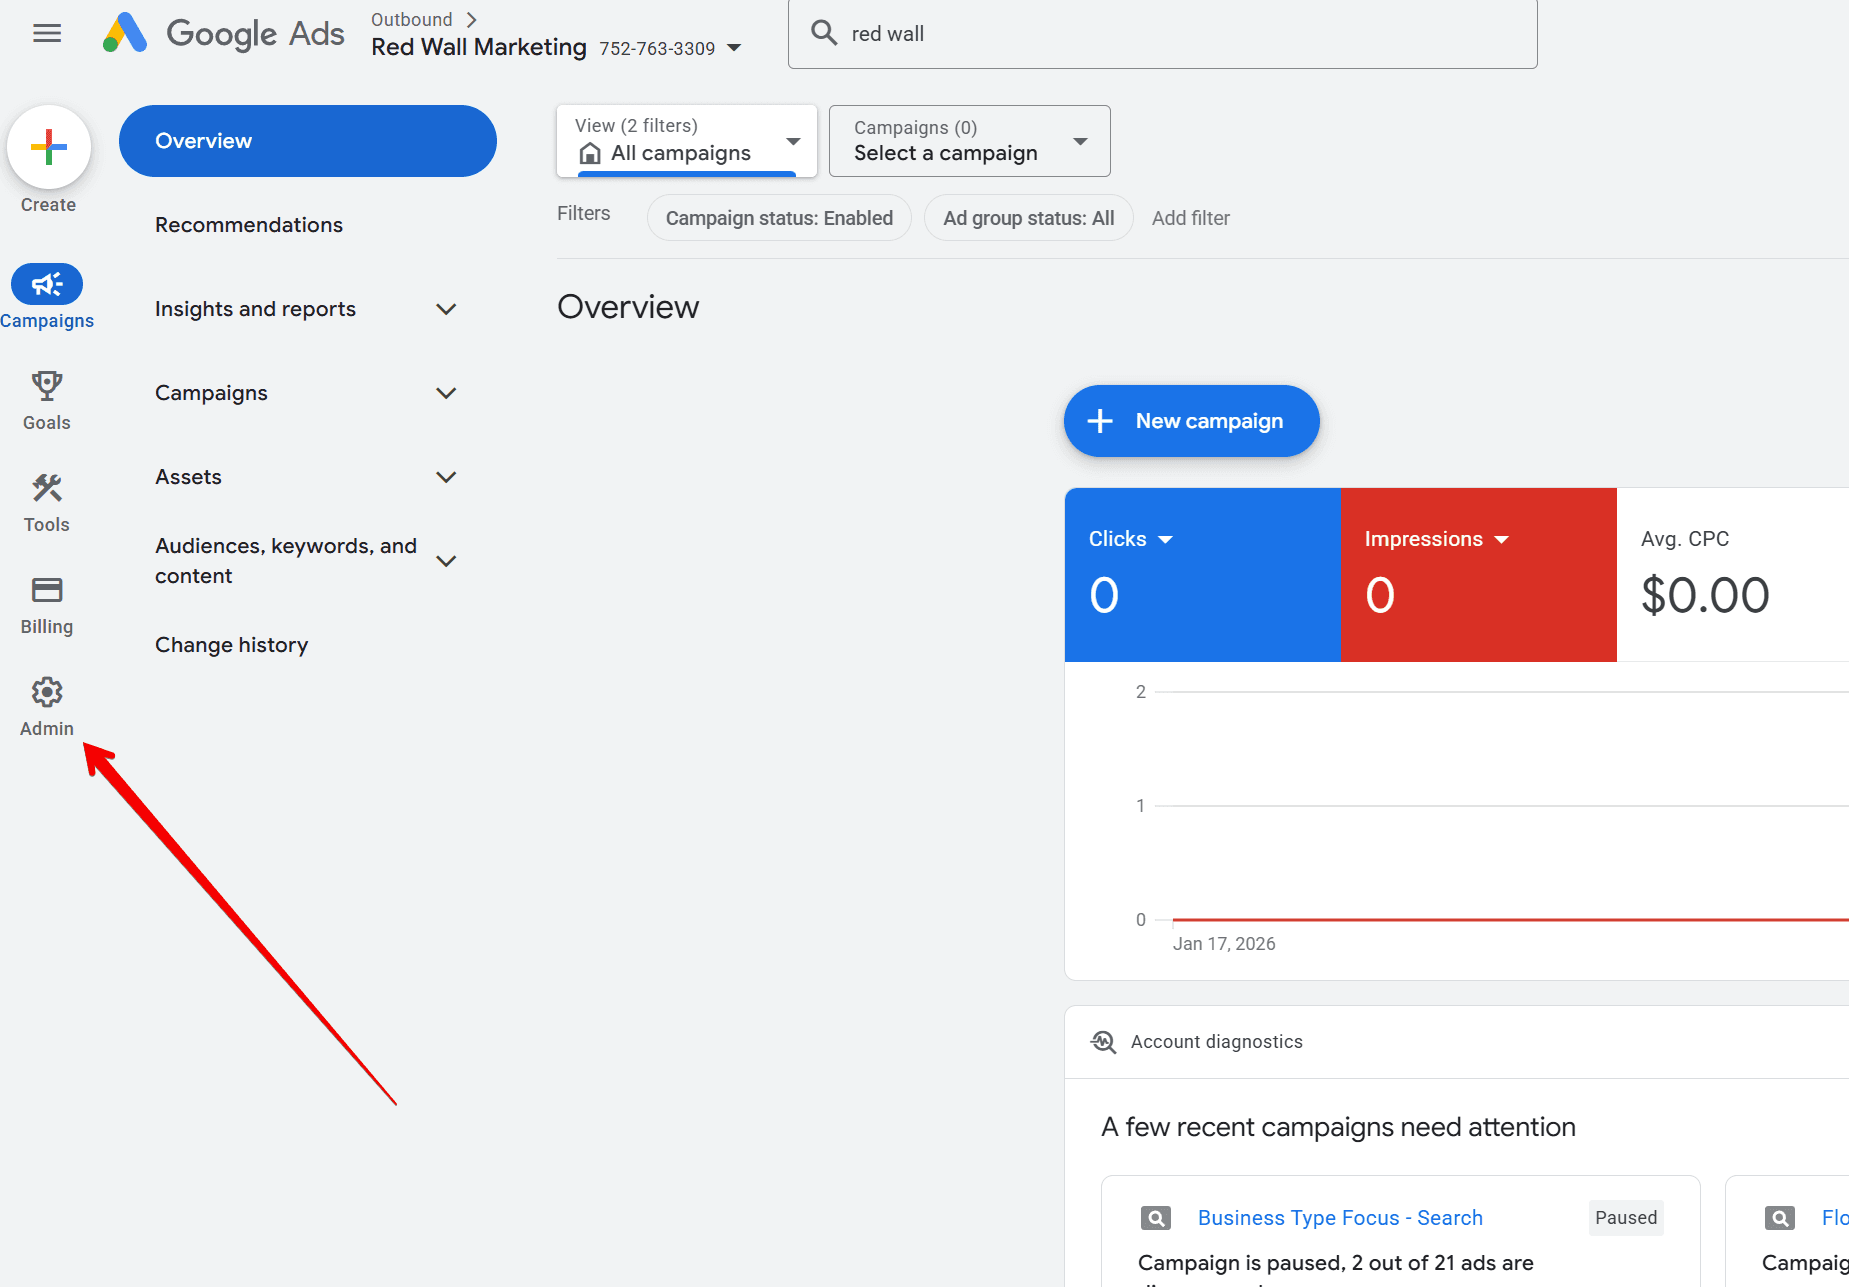Click the account ID 752-763-3309
The width and height of the screenshot is (1849, 1287).
click(x=657, y=48)
